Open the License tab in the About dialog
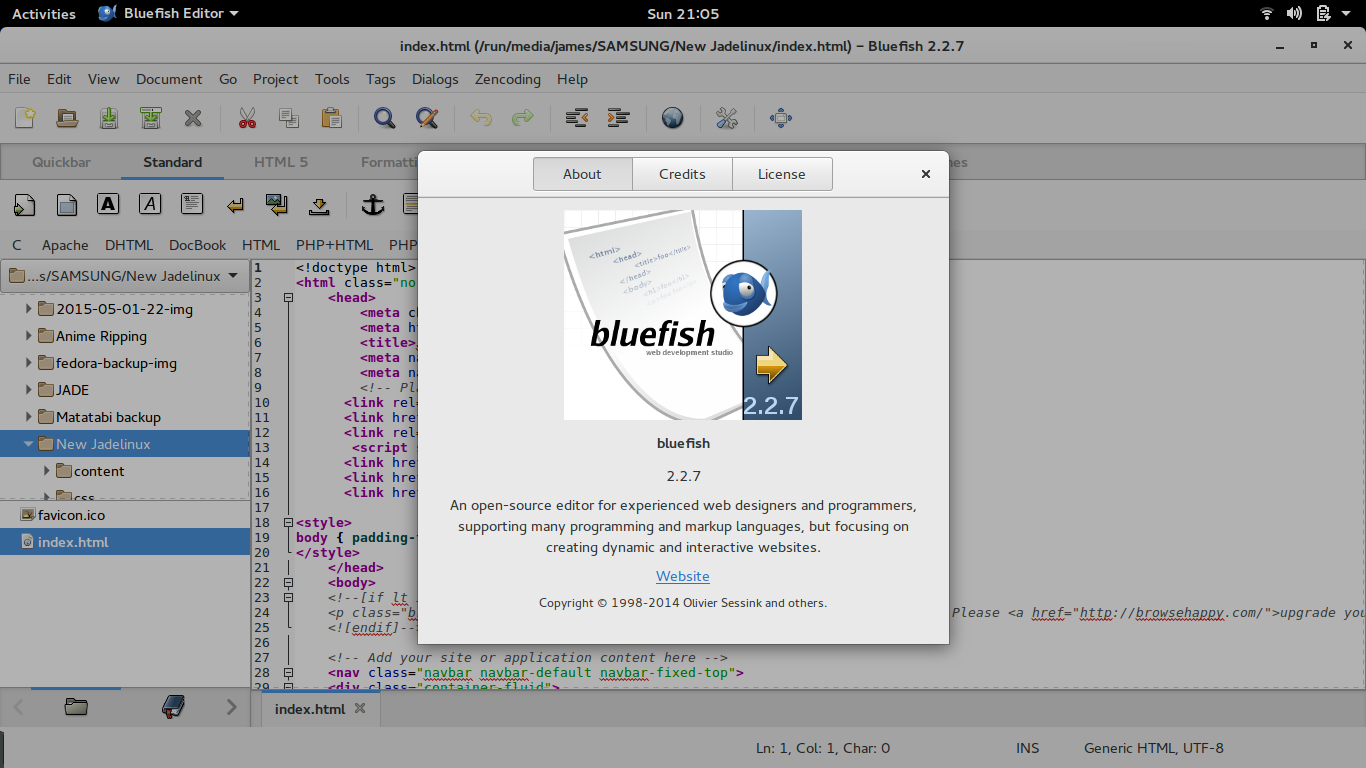 [782, 174]
